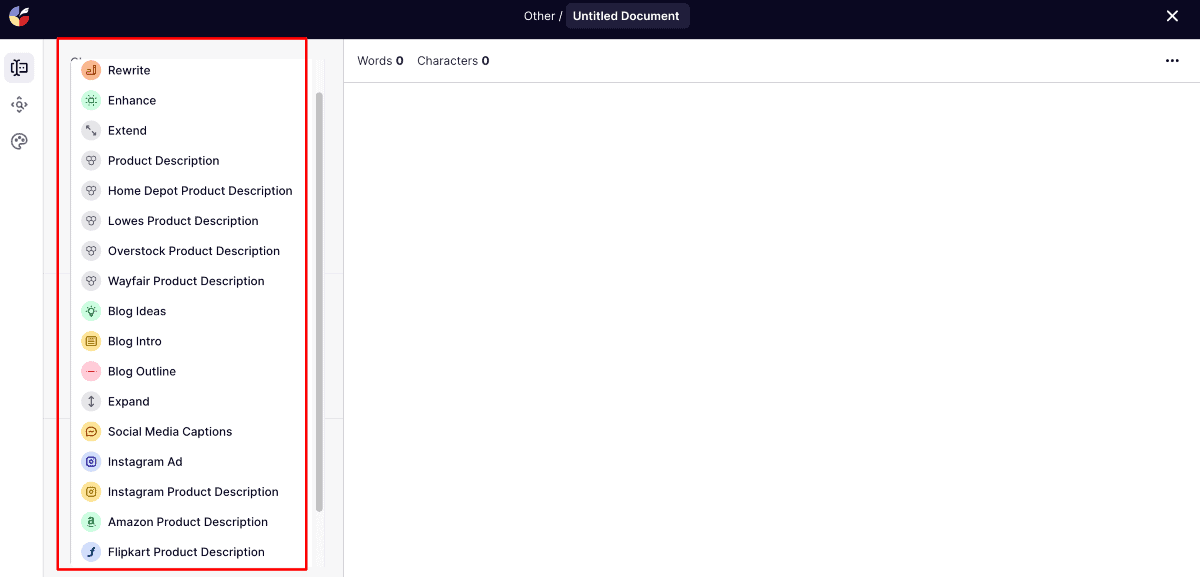Choose Home Depot Product Description option
This screenshot has height=577, width=1200.
pos(200,191)
